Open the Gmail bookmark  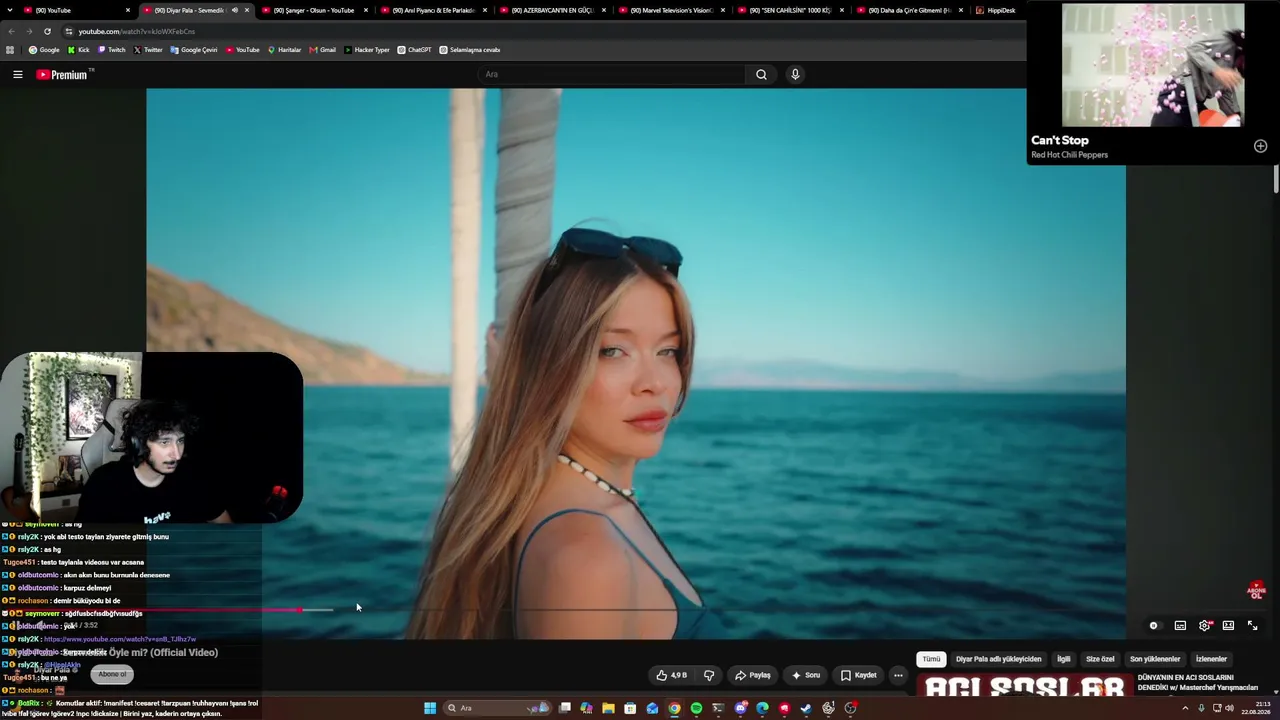[323, 50]
